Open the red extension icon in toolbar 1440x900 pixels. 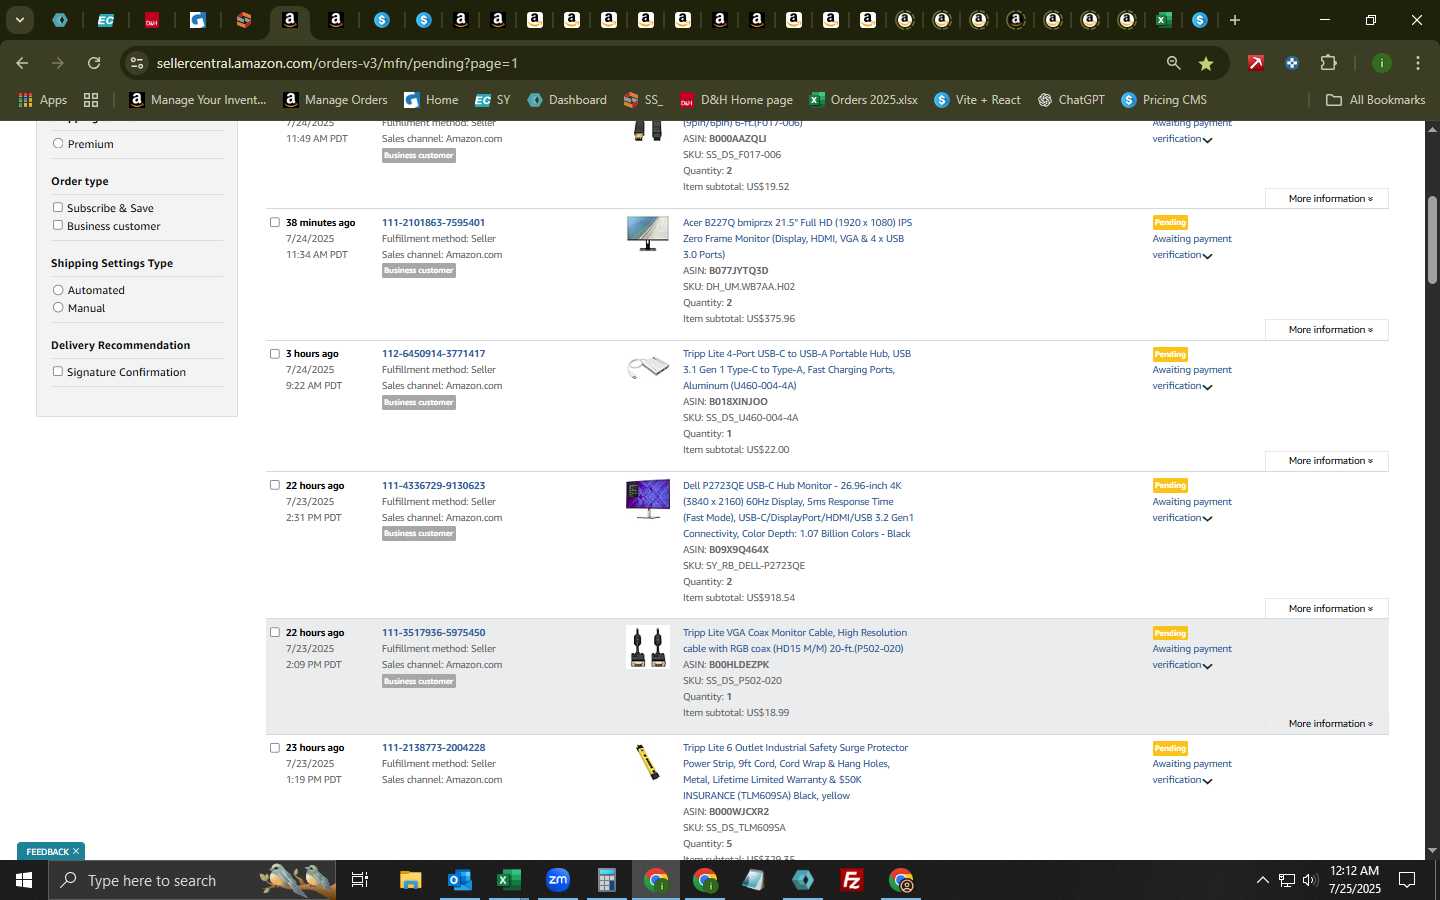[x=1255, y=63]
